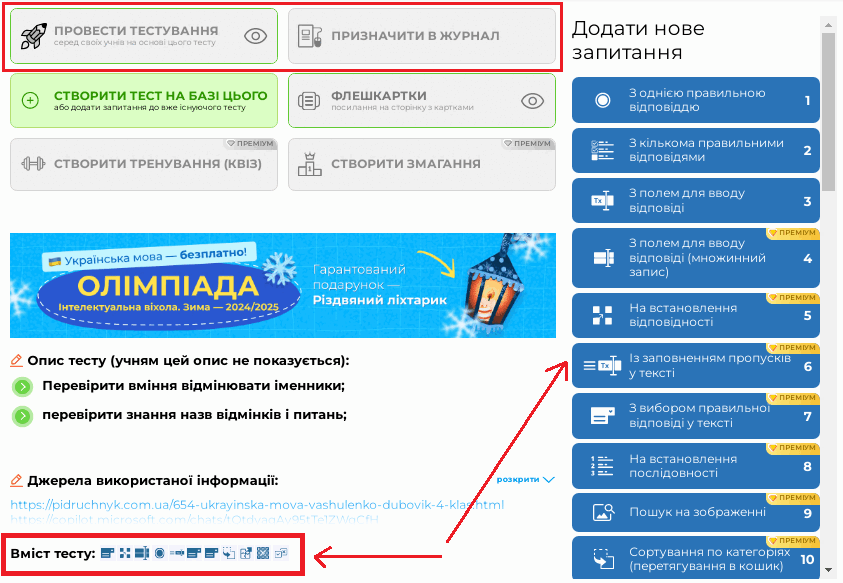Click the scrollbar up arrow

point(828,24)
